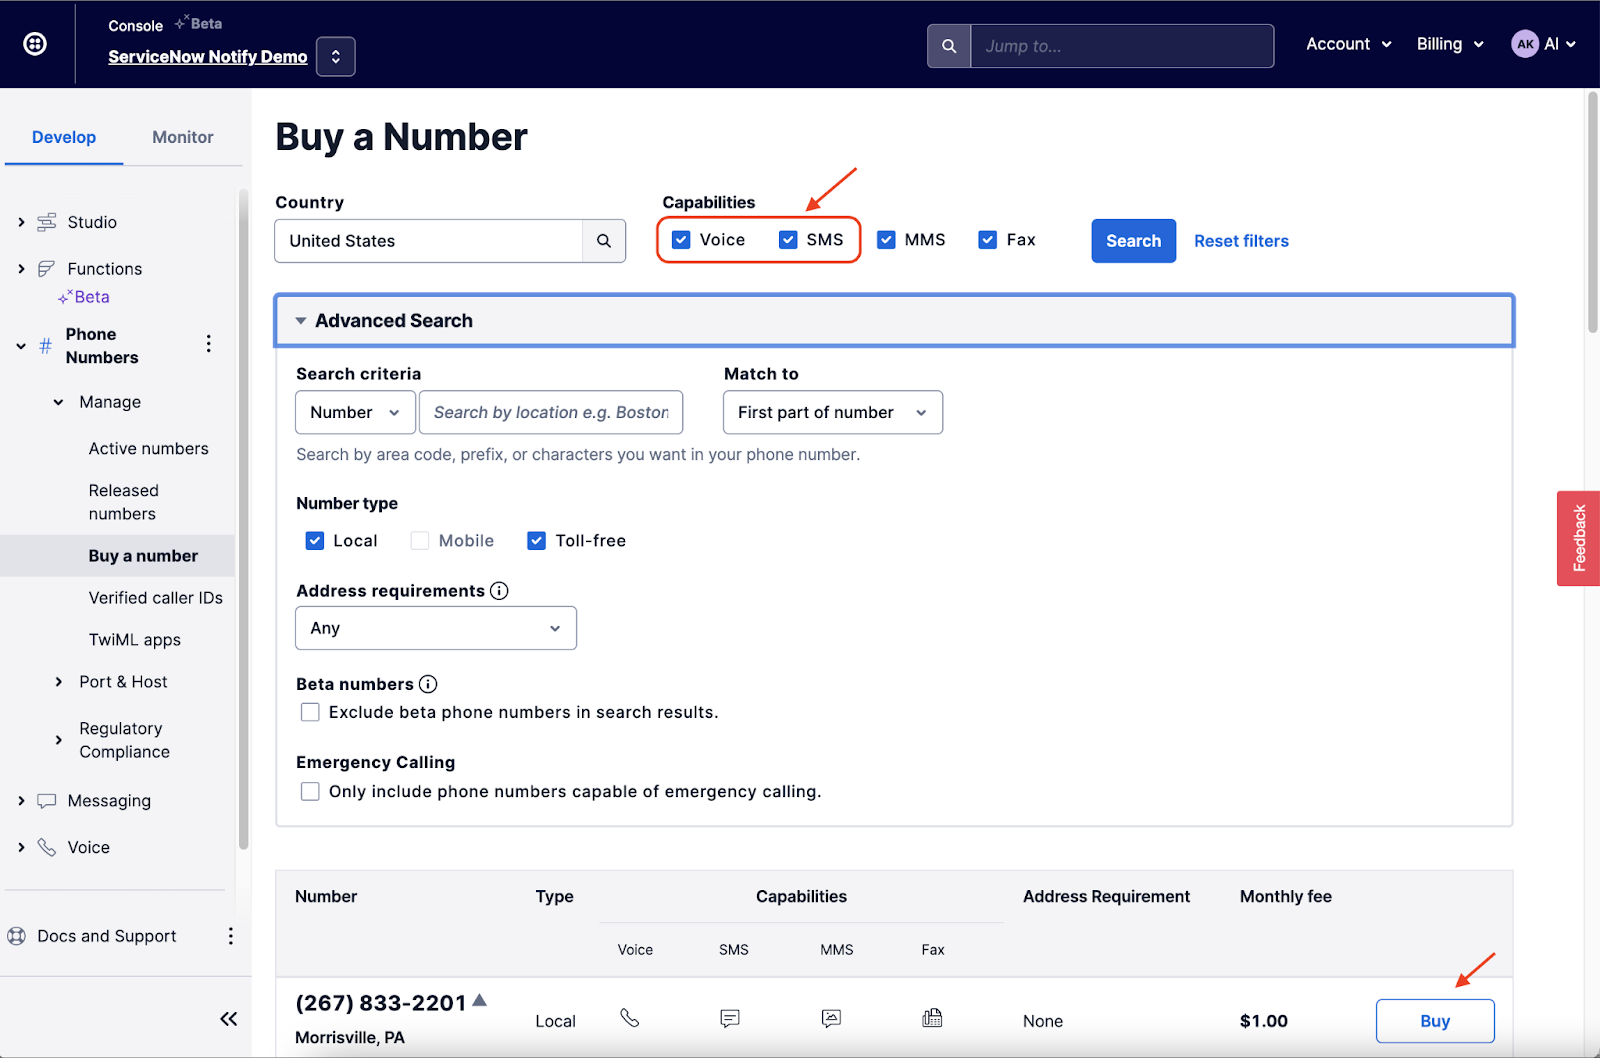
Task: Uncheck the Voice capability checkbox
Action: coord(681,240)
